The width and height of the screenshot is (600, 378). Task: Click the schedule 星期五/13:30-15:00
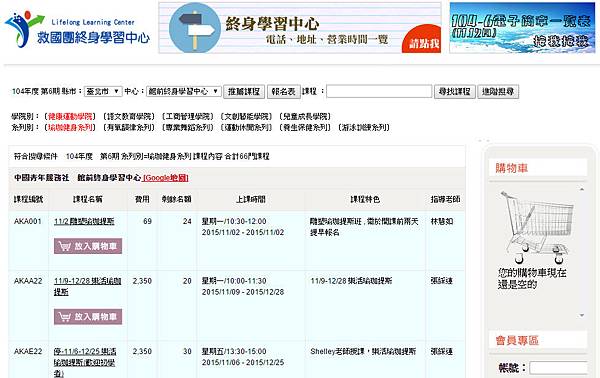coord(234,351)
